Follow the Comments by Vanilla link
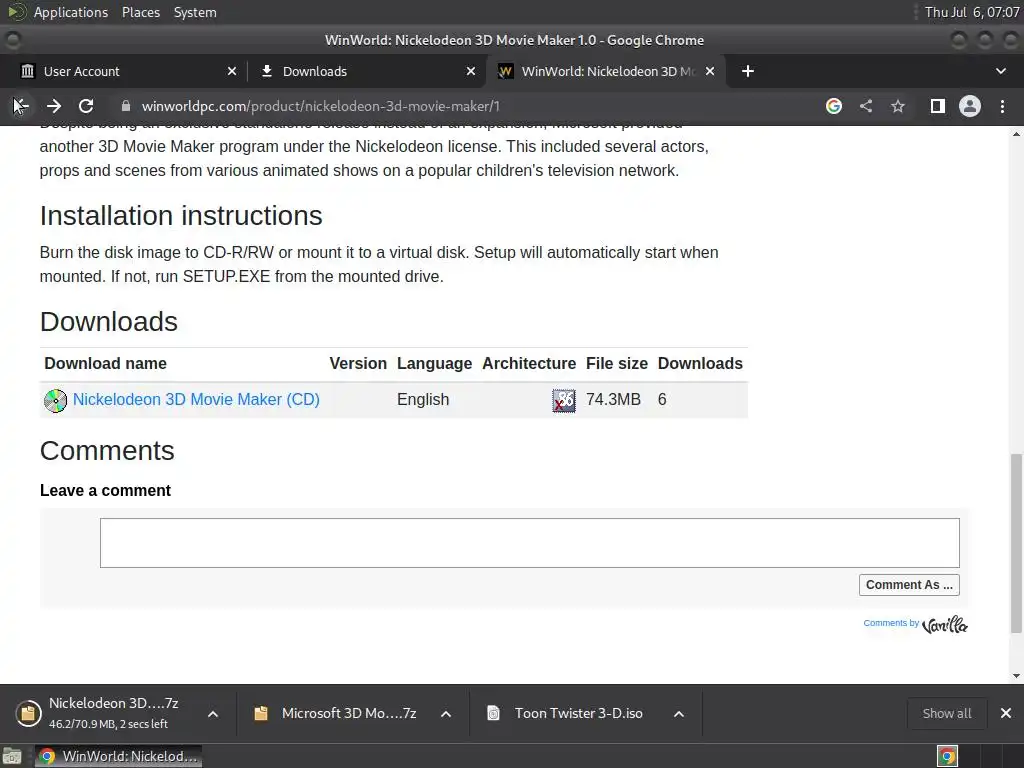 [916, 624]
